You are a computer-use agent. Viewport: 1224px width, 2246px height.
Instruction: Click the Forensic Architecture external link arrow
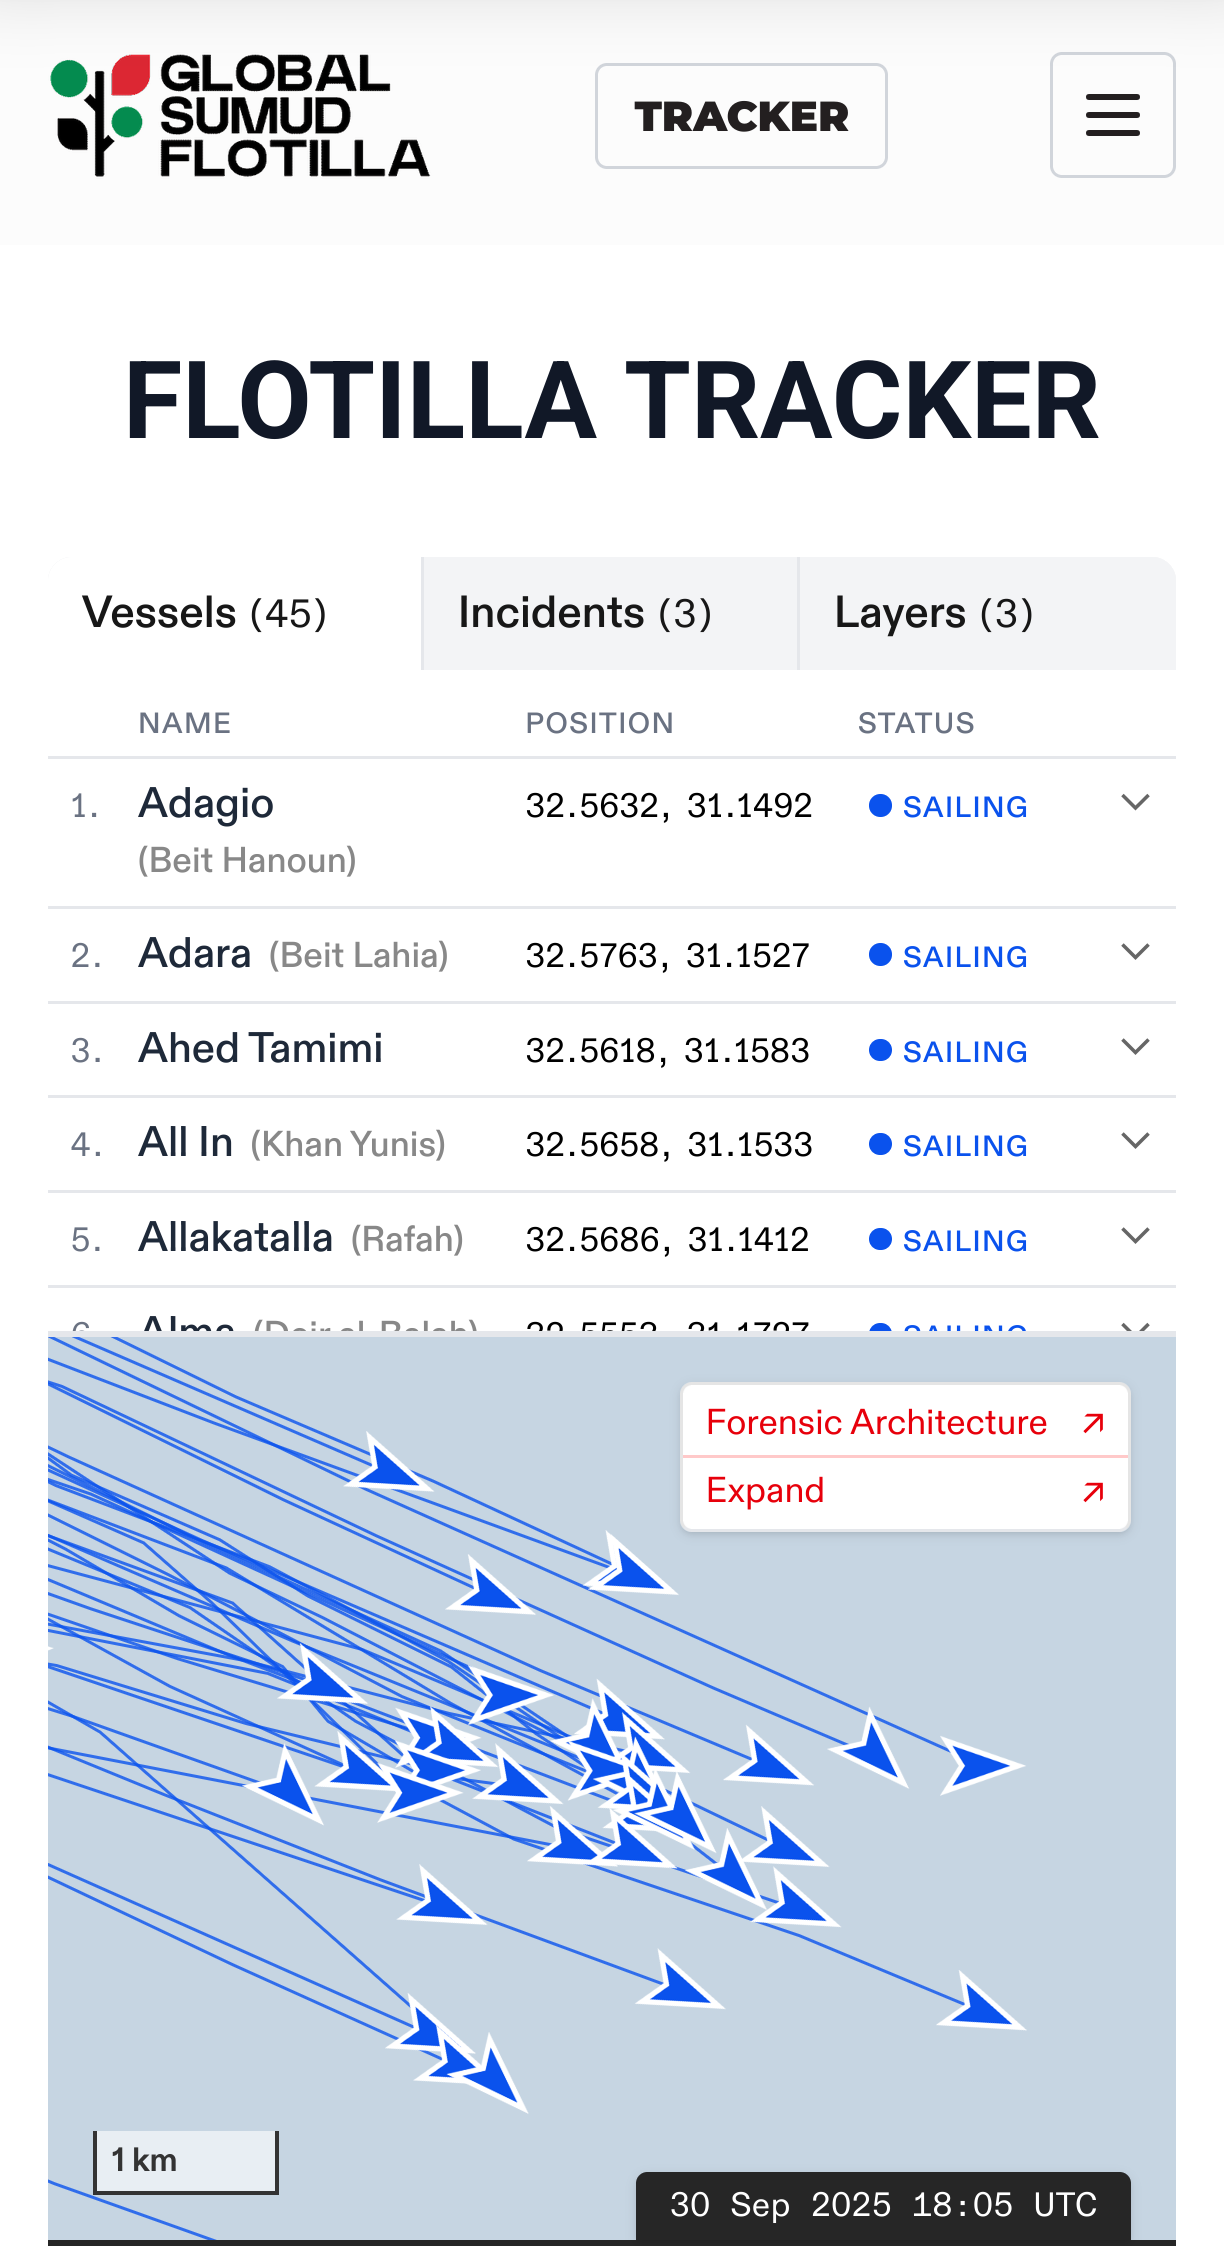click(1094, 1422)
